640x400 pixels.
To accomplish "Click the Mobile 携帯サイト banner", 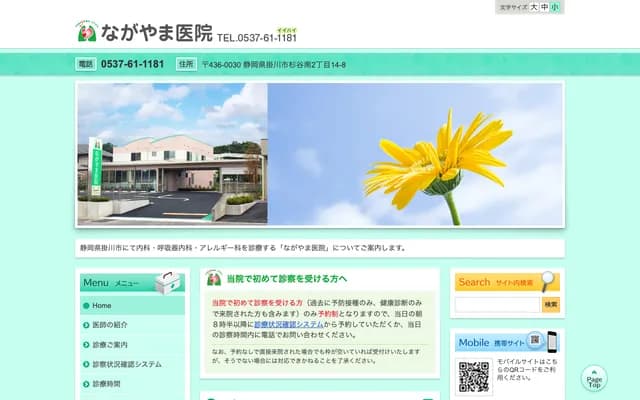I will pyautogui.click(x=507, y=342).
